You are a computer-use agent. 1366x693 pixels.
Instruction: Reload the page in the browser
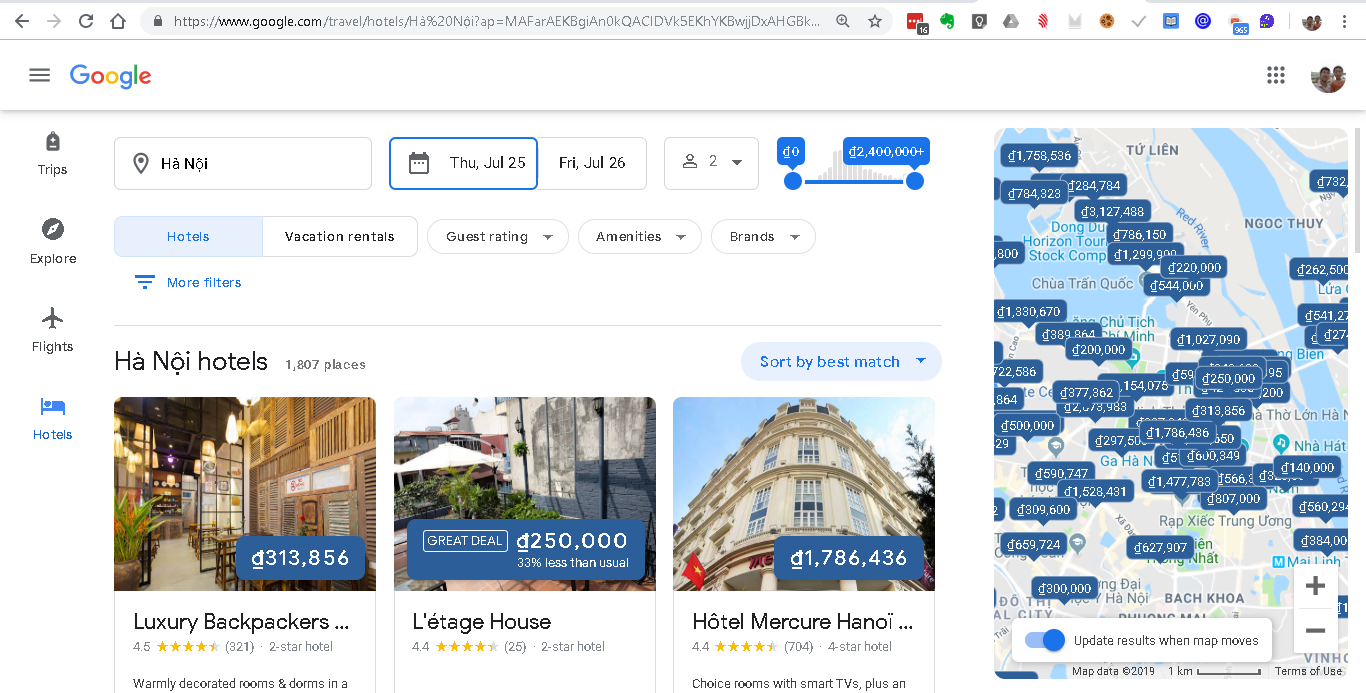pos(86,21)
